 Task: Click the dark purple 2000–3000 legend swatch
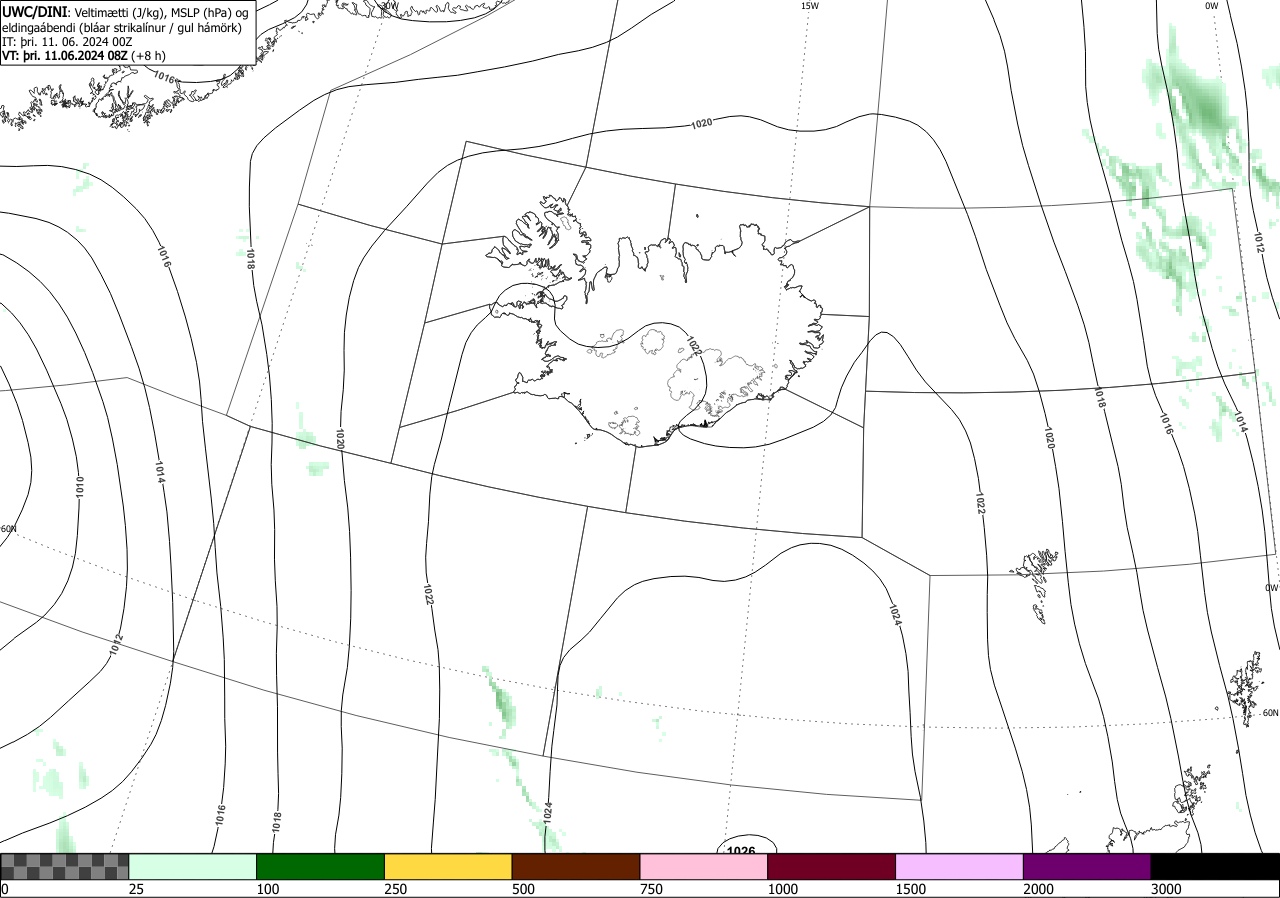pos(1087,866)
